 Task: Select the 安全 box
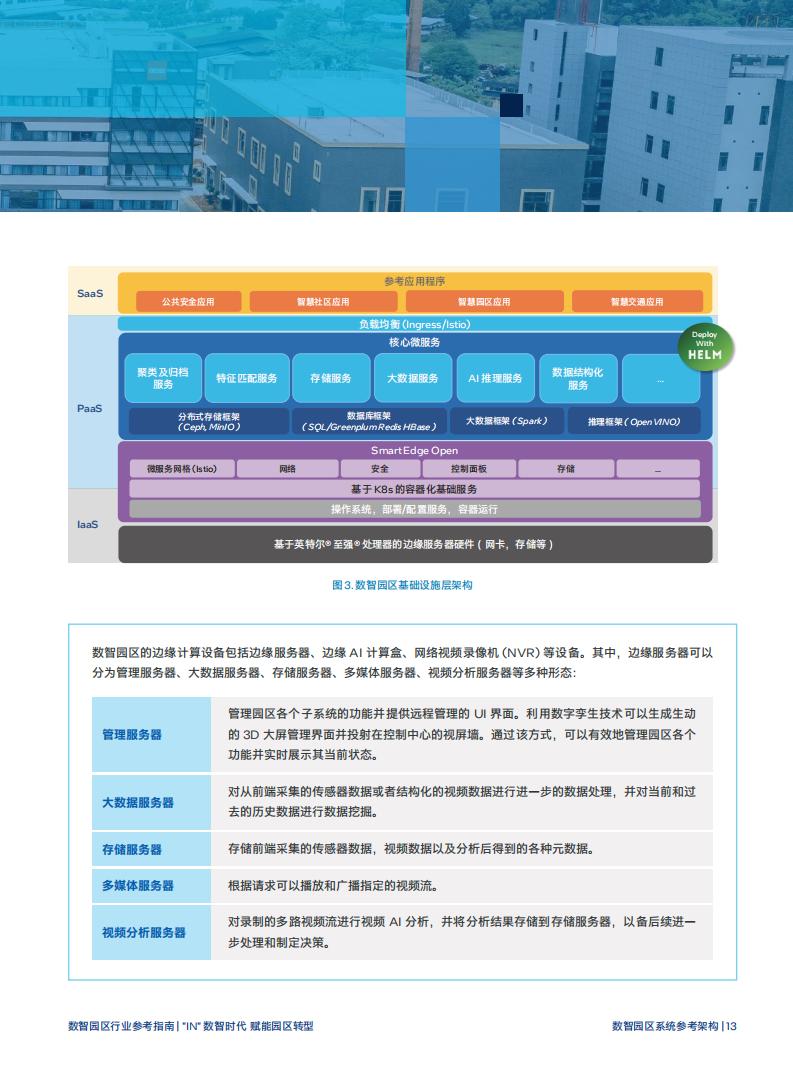tap(380, 468)
